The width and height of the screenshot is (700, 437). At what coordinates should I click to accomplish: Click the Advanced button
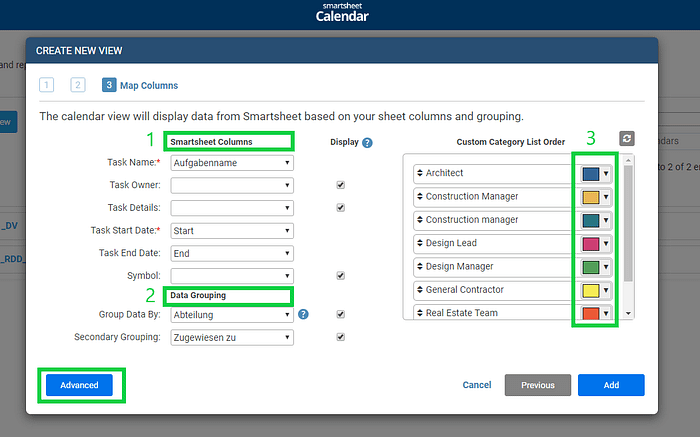click(79, 385)
